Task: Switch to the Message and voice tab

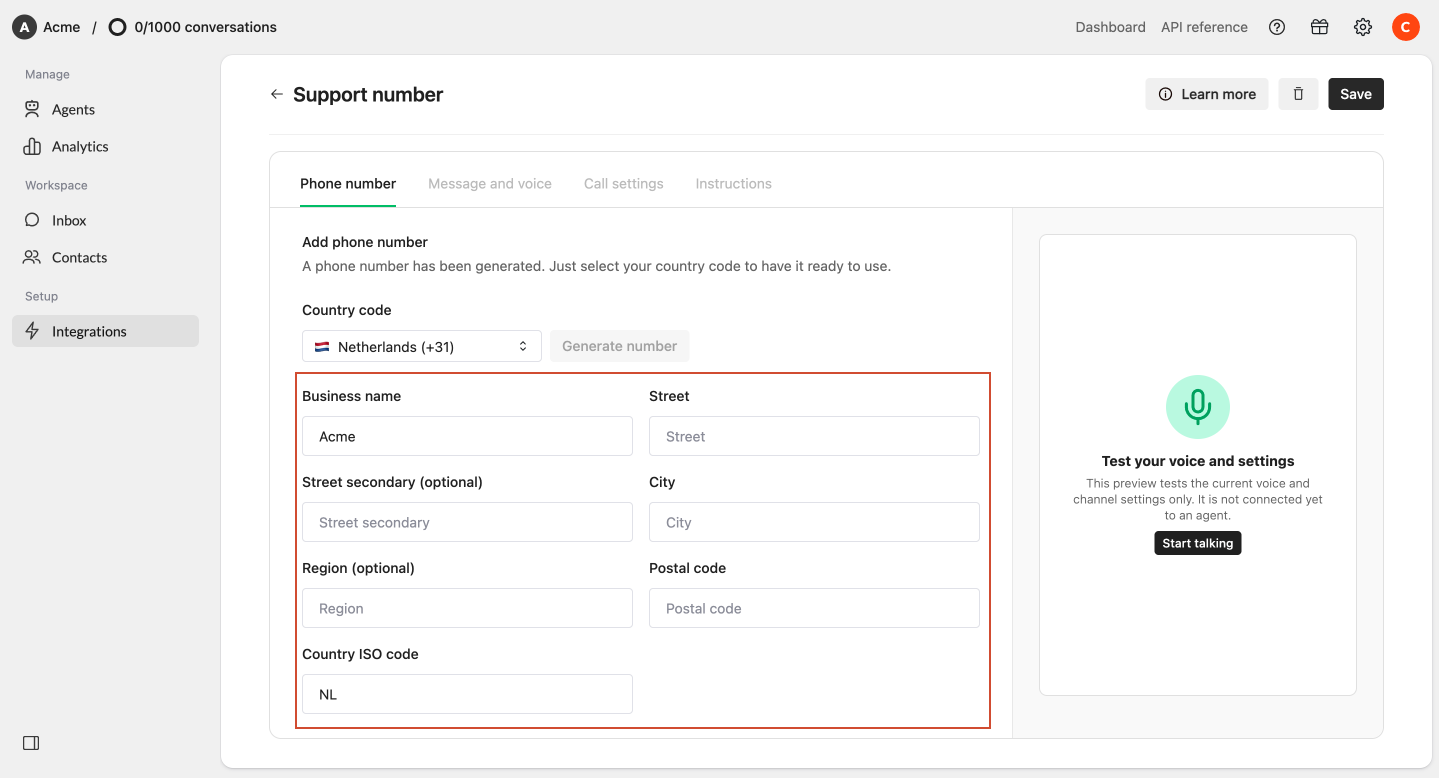Action: click(x=490, y=184)
